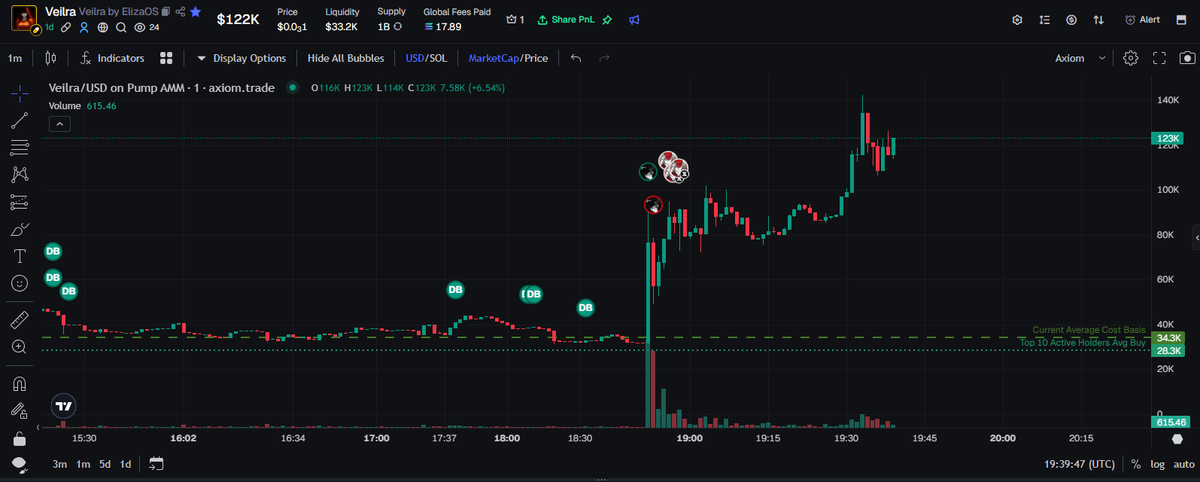
Task: Open the Indicators dialog
Action: click(x=112, y=58)
